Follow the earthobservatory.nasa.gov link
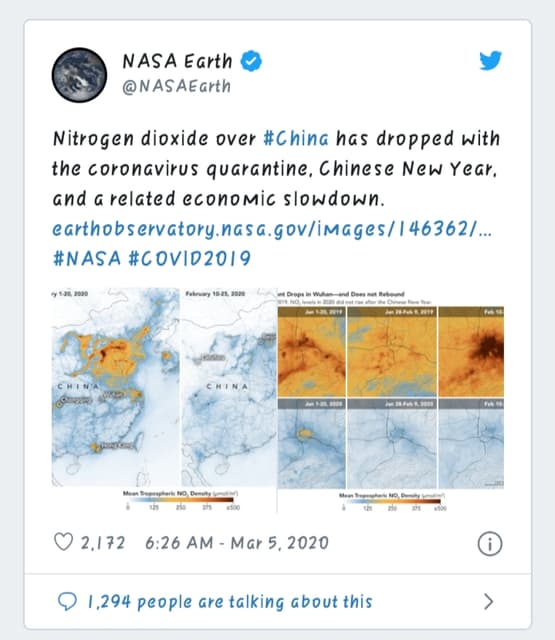The width and height of the screenshot is (555, 640). click(x=272, y=229)
